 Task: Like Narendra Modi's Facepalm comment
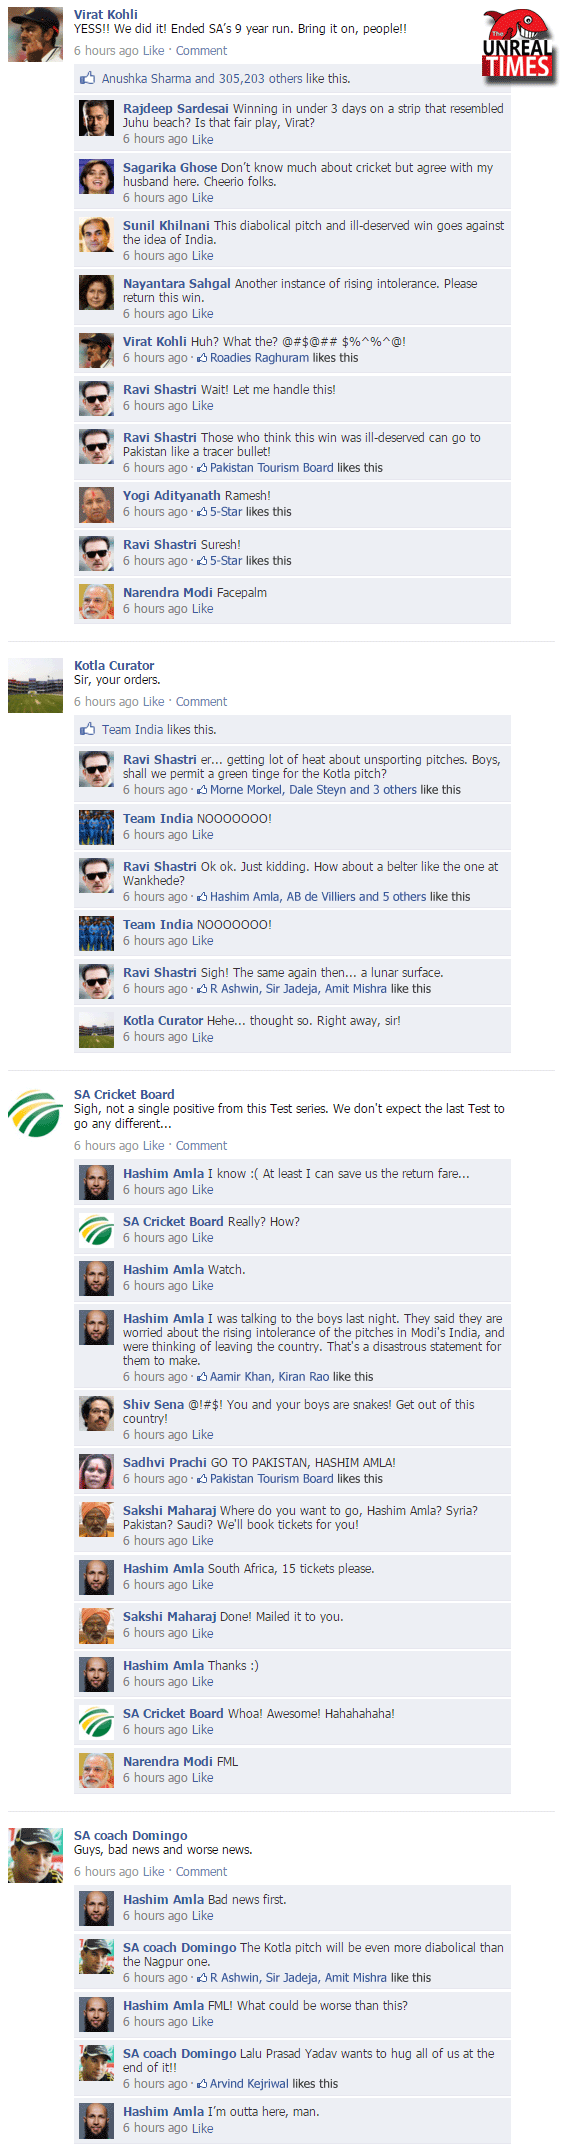(x=202, y=608)
